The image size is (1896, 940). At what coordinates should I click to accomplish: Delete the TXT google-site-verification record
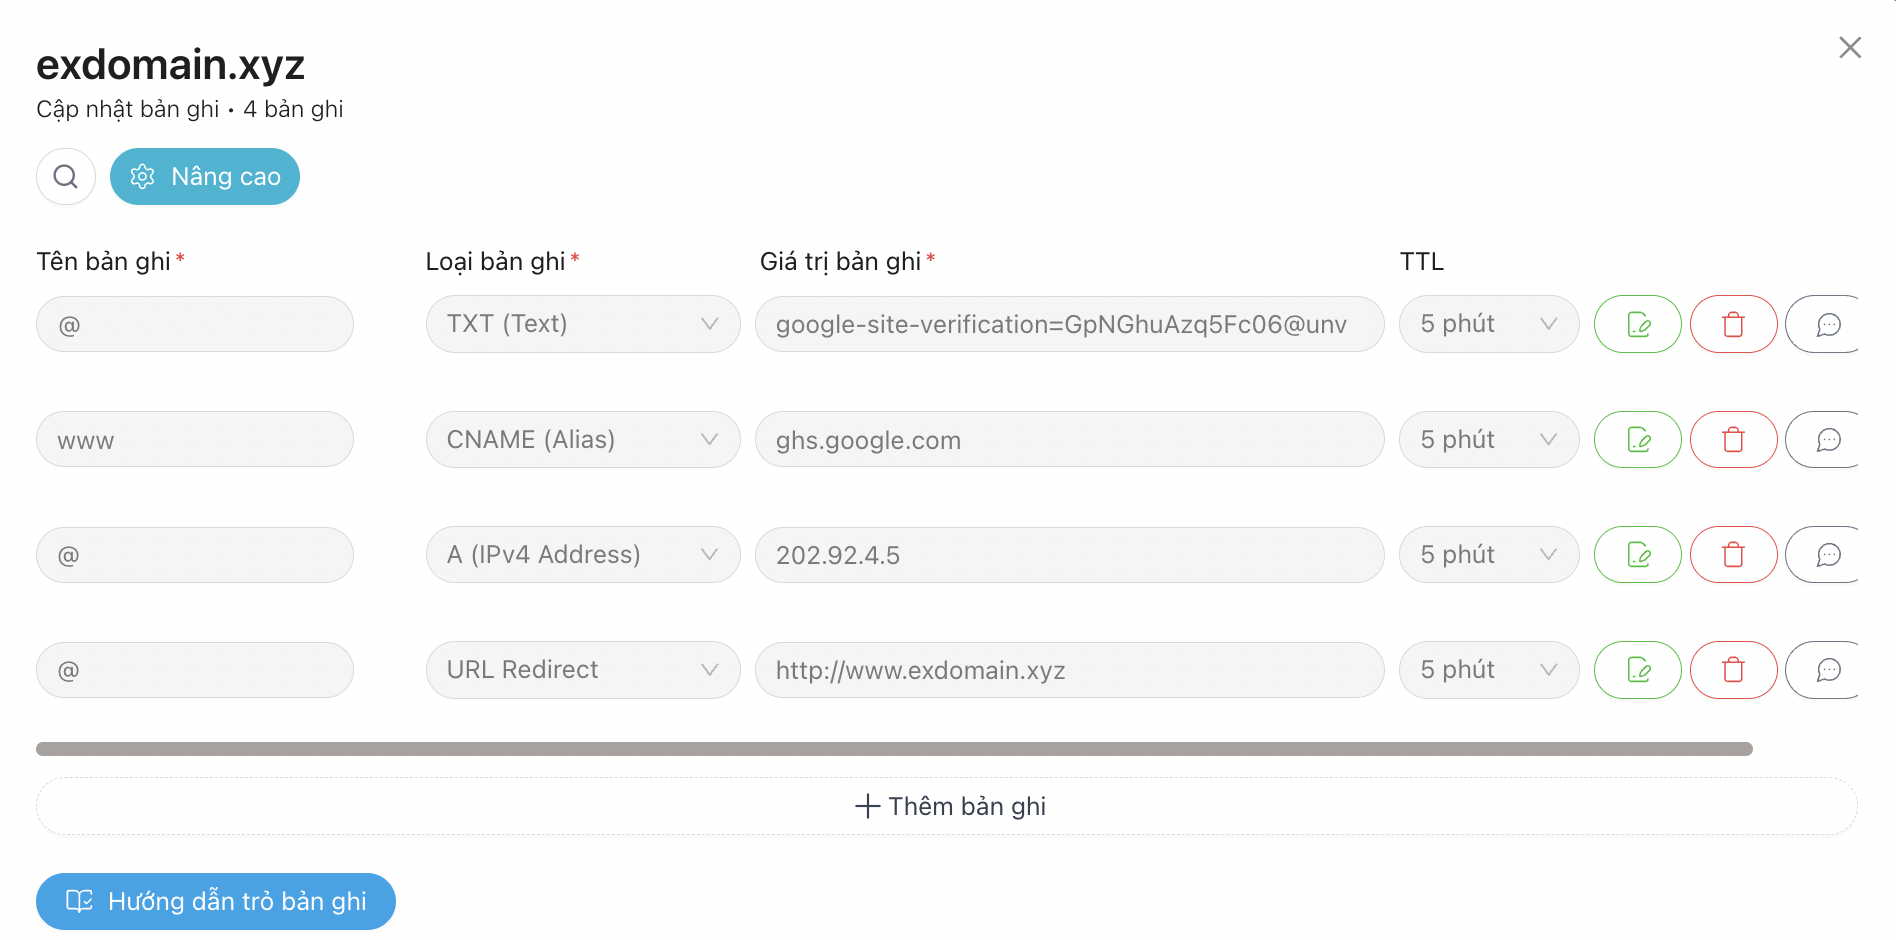[1733, 324]
